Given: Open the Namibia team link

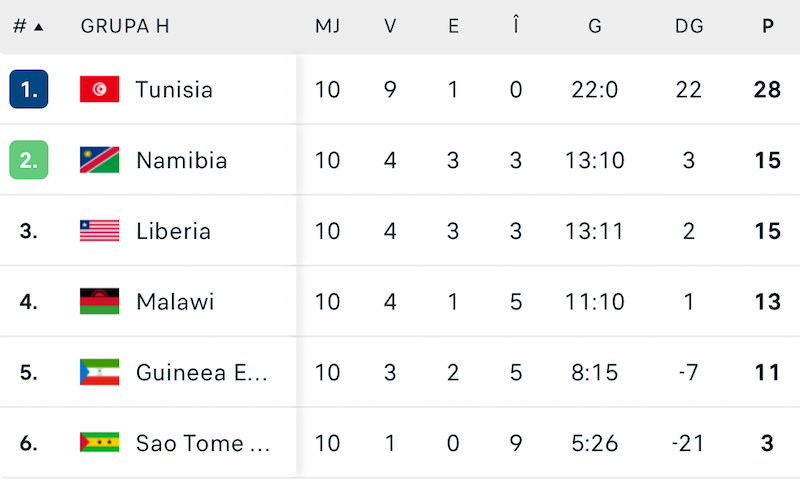Looking at the screenshot, I should click(181, 160).
